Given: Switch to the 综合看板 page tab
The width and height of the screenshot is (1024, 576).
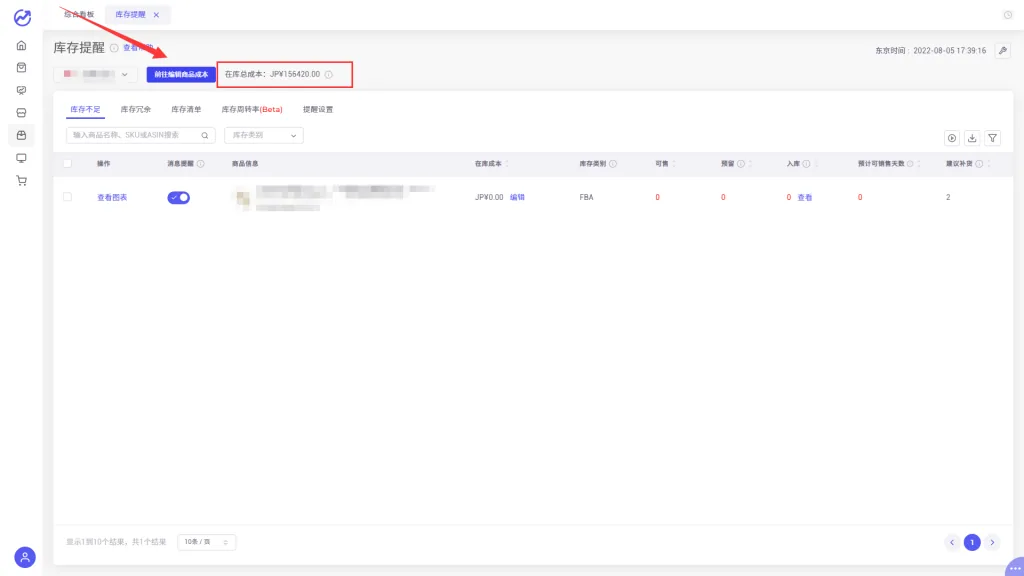Looking at the screenshot, I should [79, 14].
